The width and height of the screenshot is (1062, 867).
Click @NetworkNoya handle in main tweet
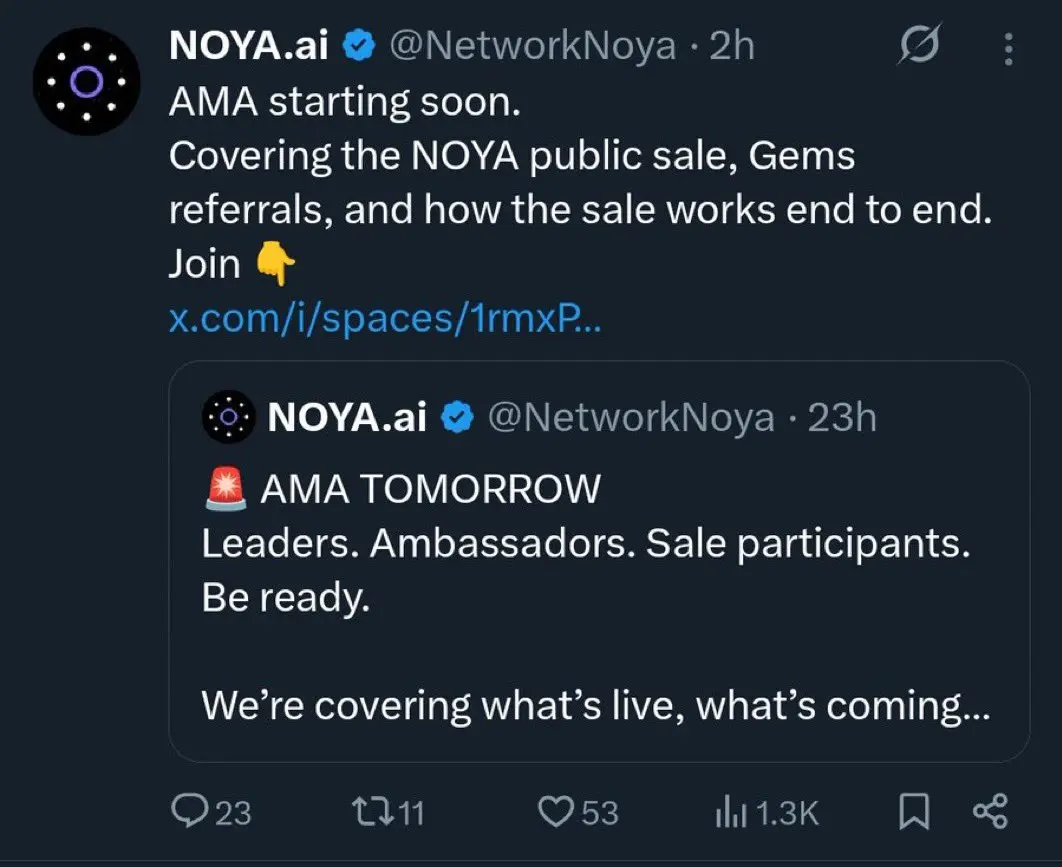(x=532, y=47)
